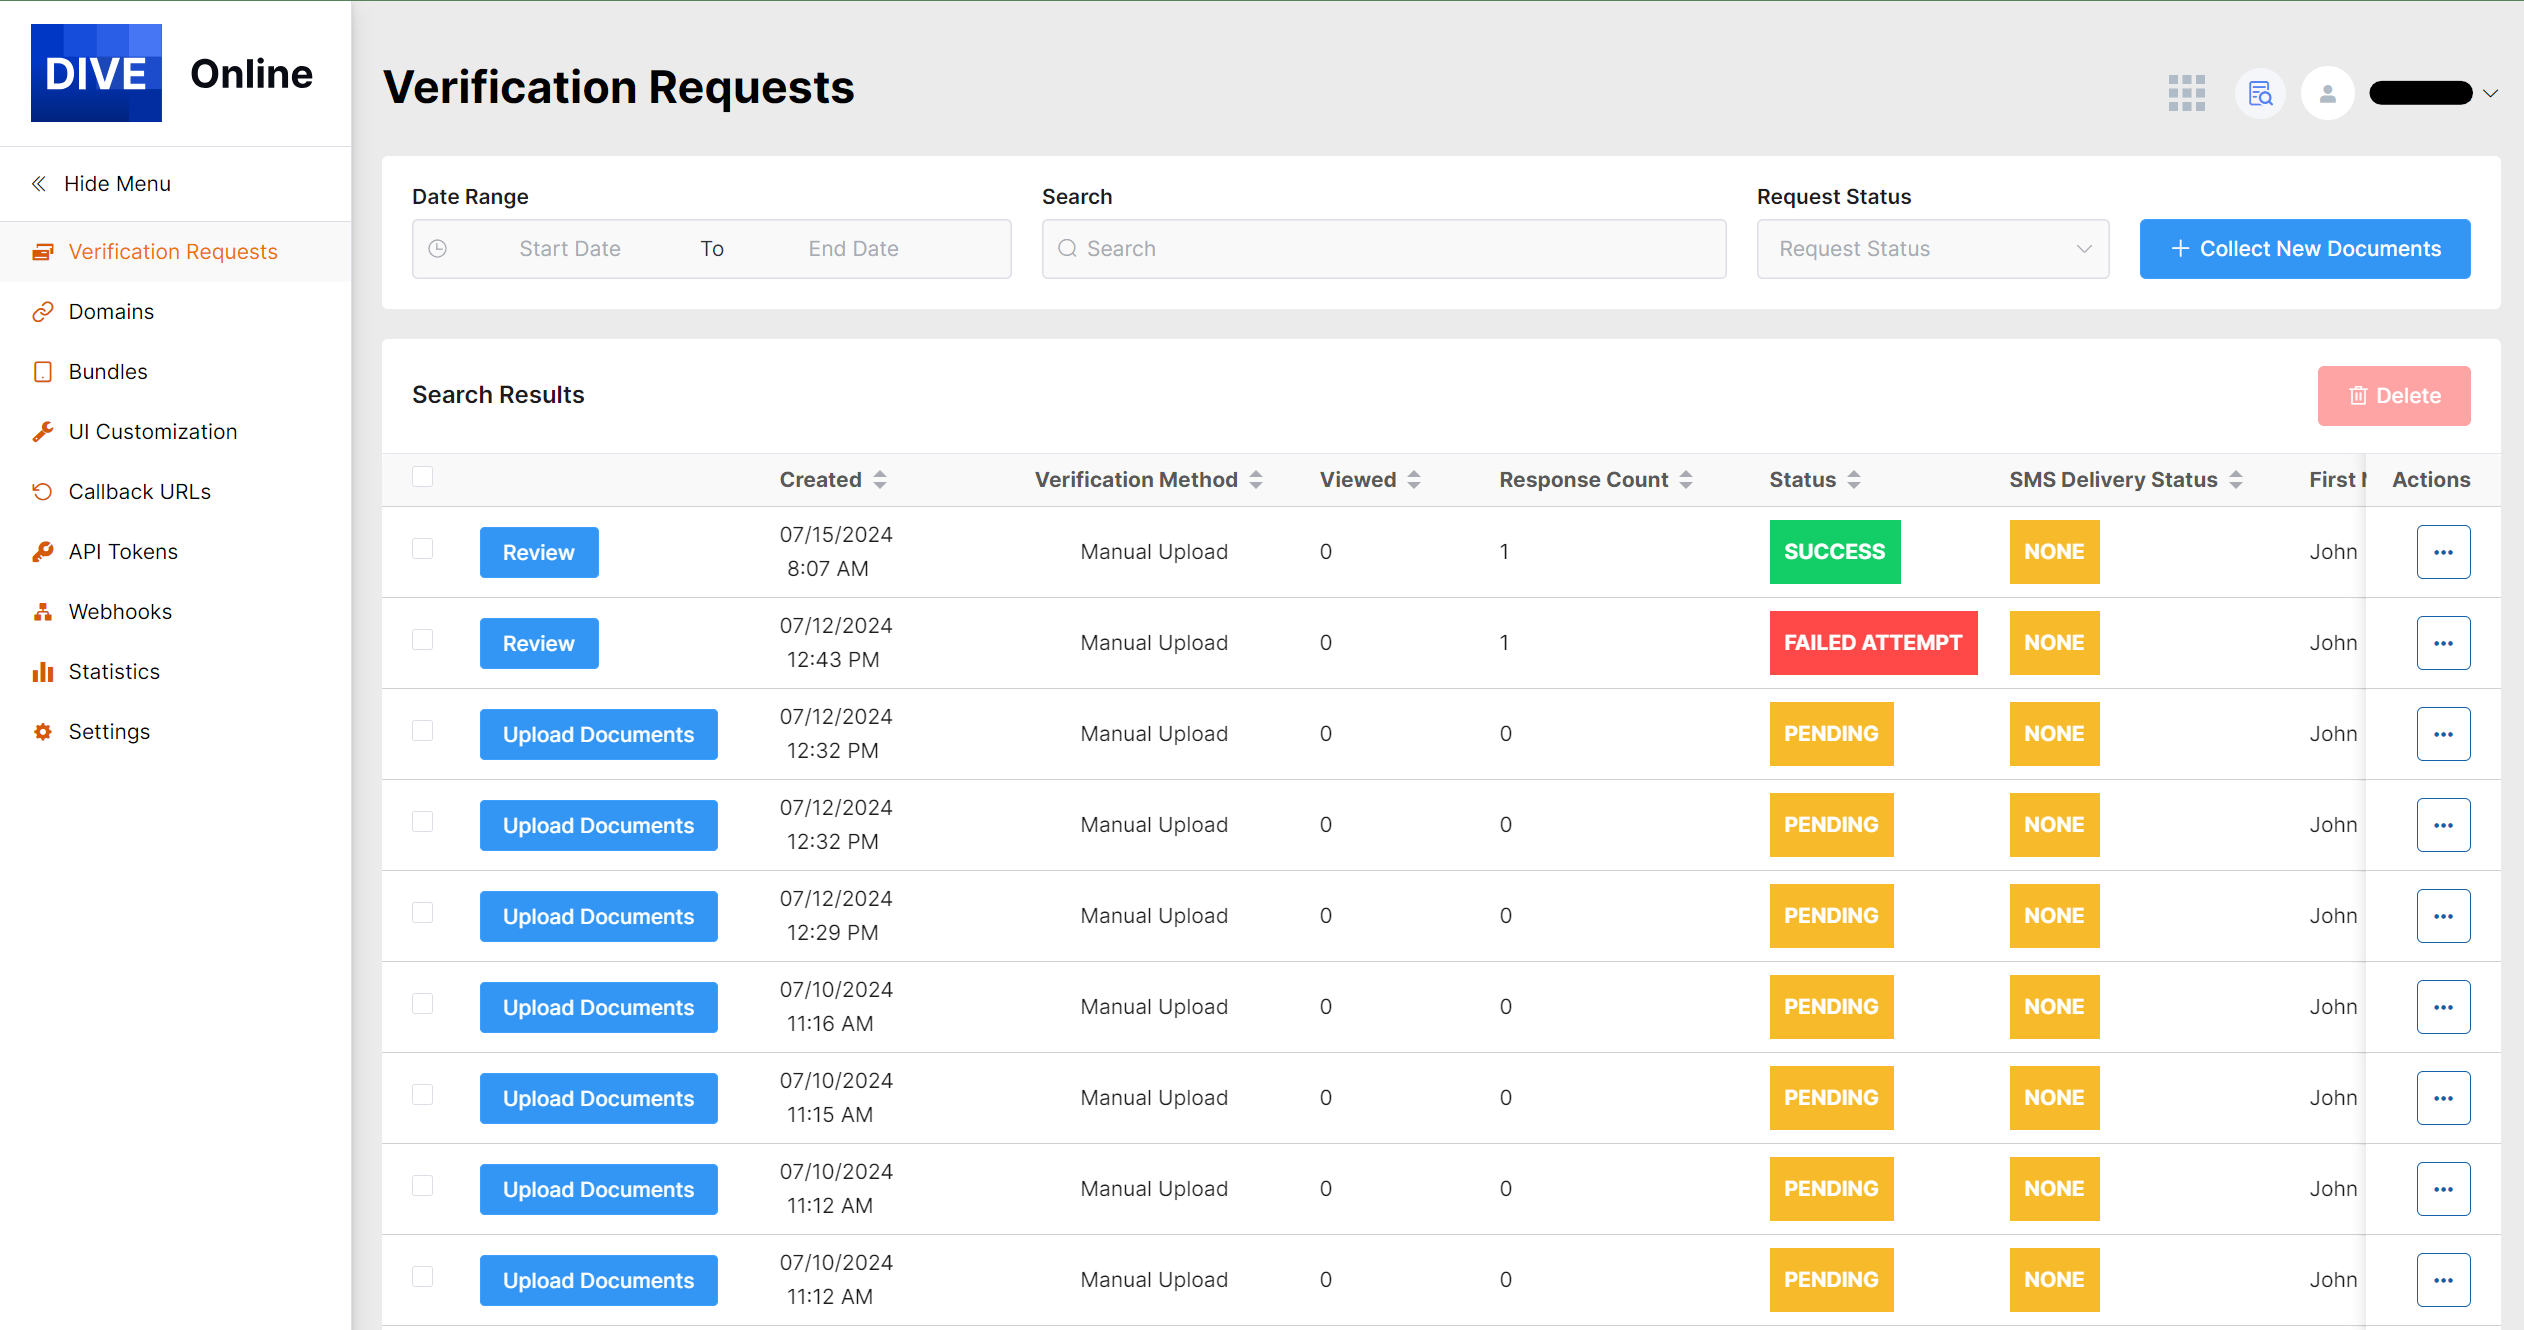Click Review for the 07/15/2024 request
Screen dimensions: 2524x1330
[538, 552]
